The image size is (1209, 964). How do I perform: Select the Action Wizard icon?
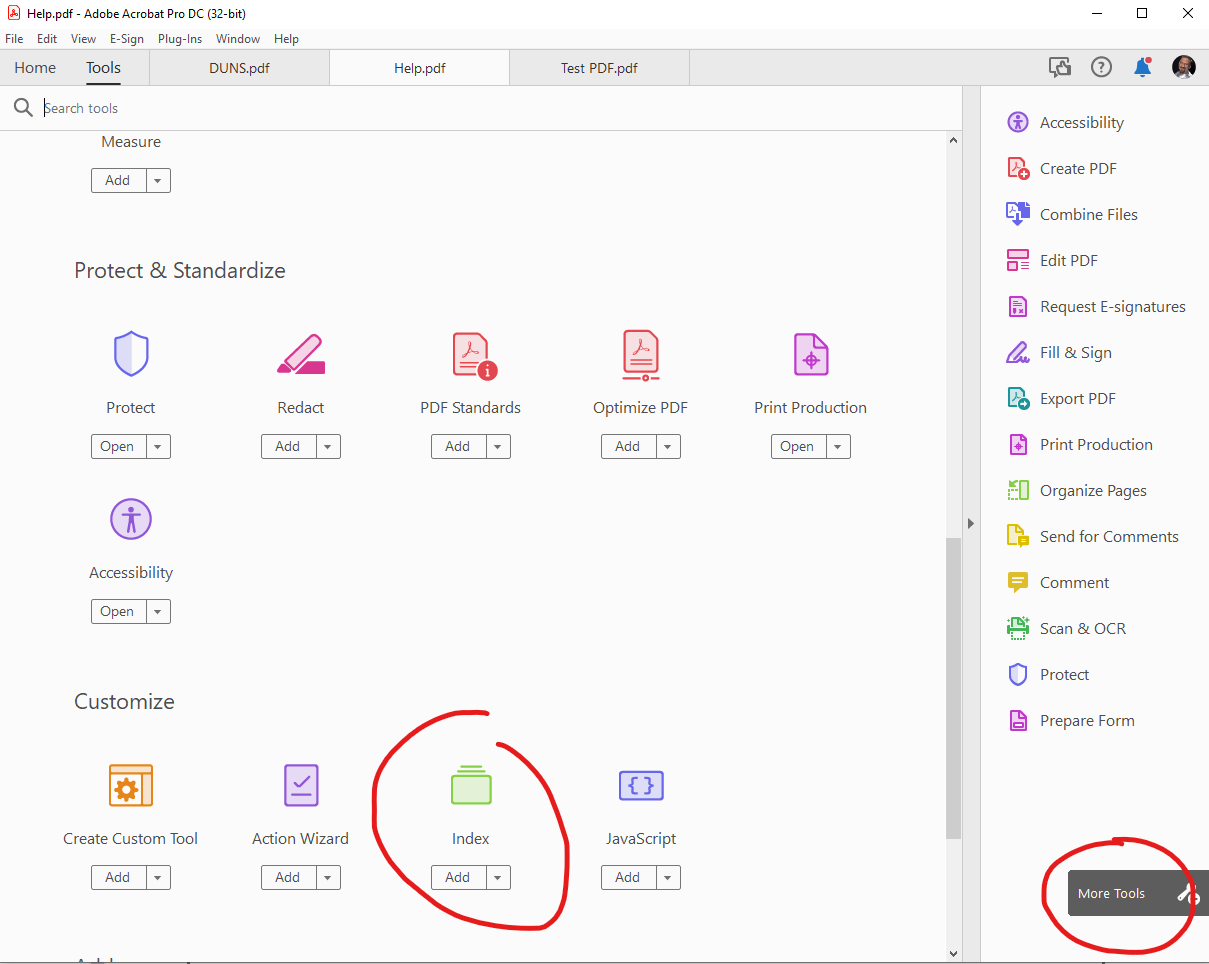(300, 784)
